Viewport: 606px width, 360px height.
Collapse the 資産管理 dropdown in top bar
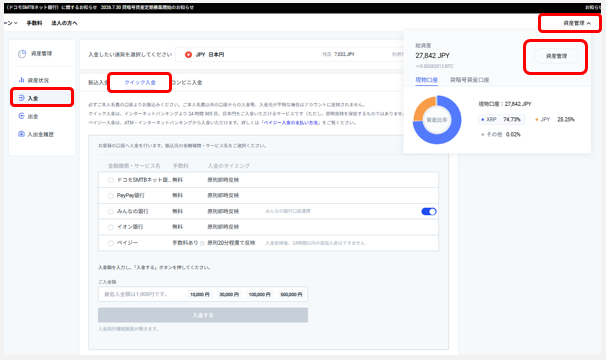[x=577, y=23]
